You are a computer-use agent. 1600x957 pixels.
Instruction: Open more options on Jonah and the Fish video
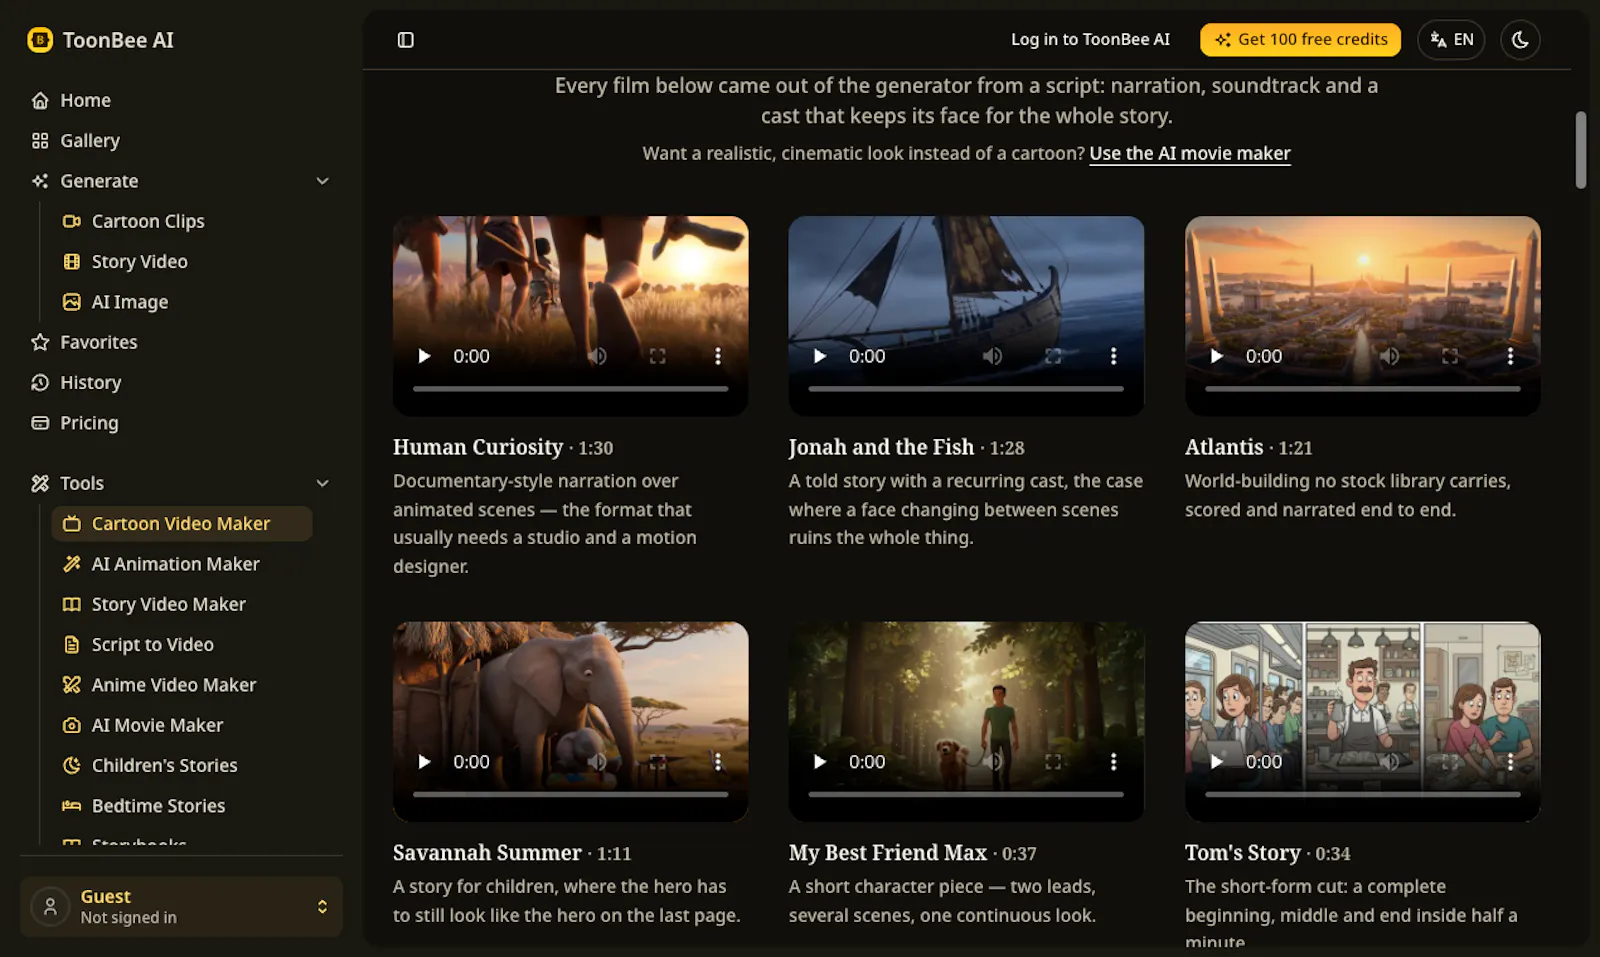click(x=1113, y=356)
